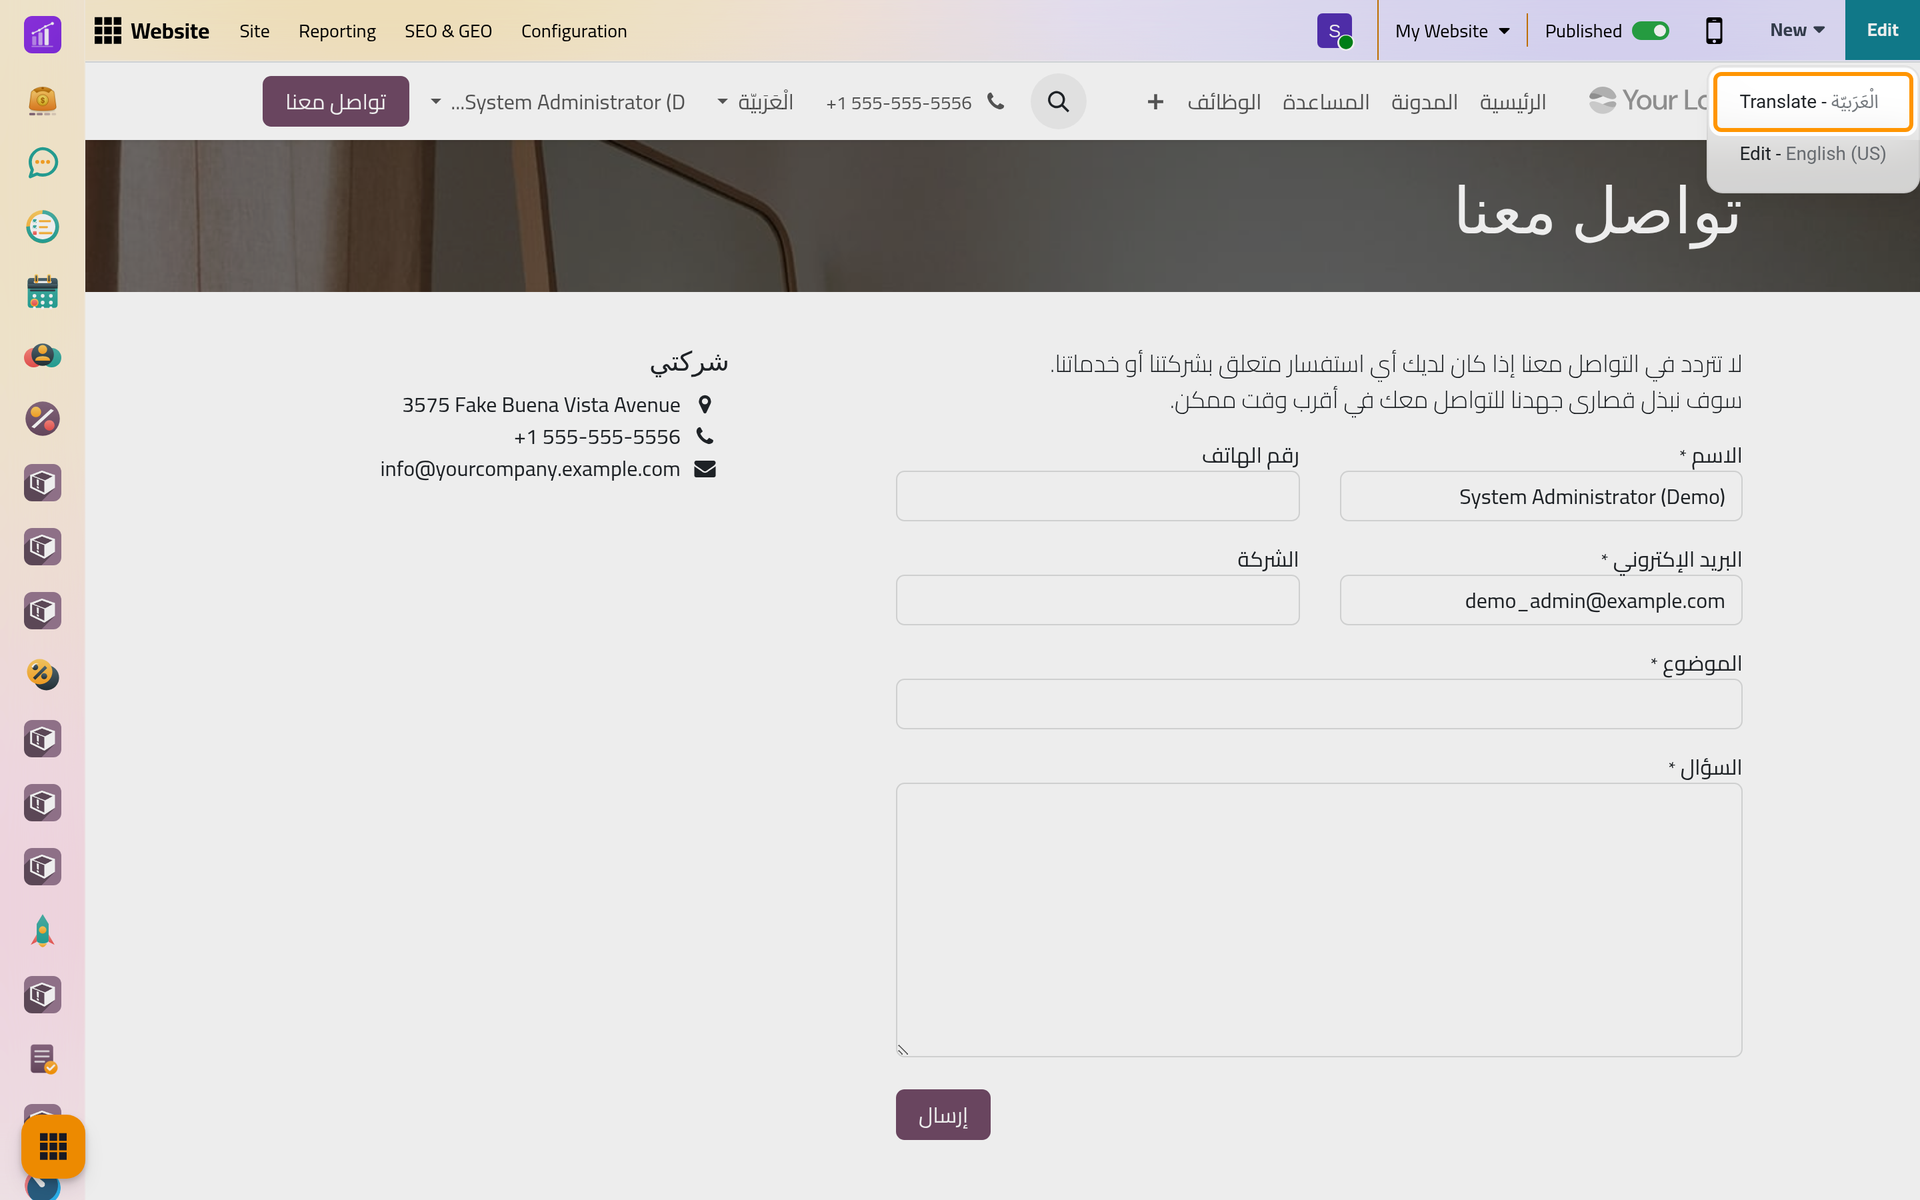Click the إرسال submit button
1920x1200 pixels.
click(x=943, y=1114)
